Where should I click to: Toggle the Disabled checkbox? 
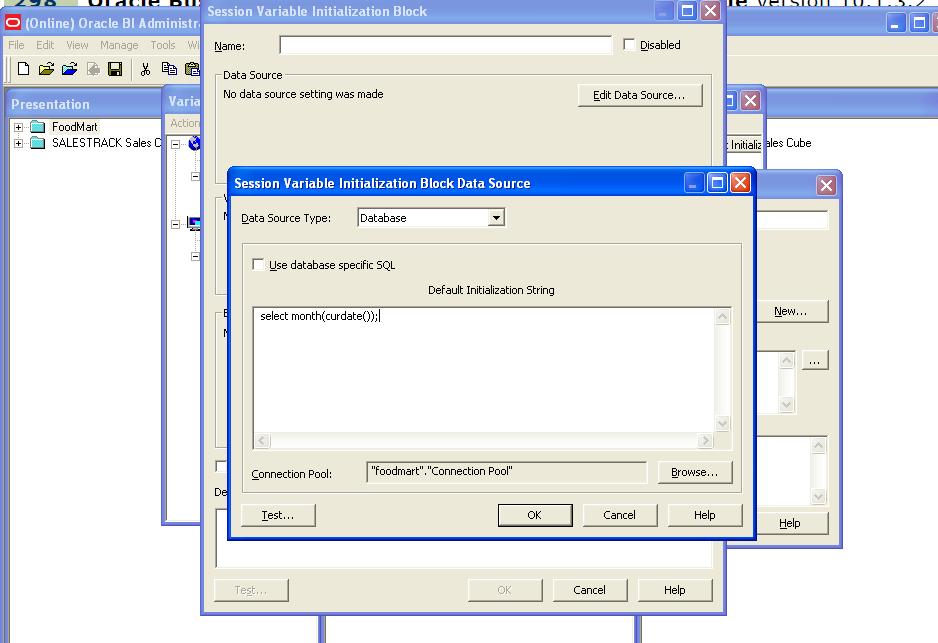(x=629, y=44)
